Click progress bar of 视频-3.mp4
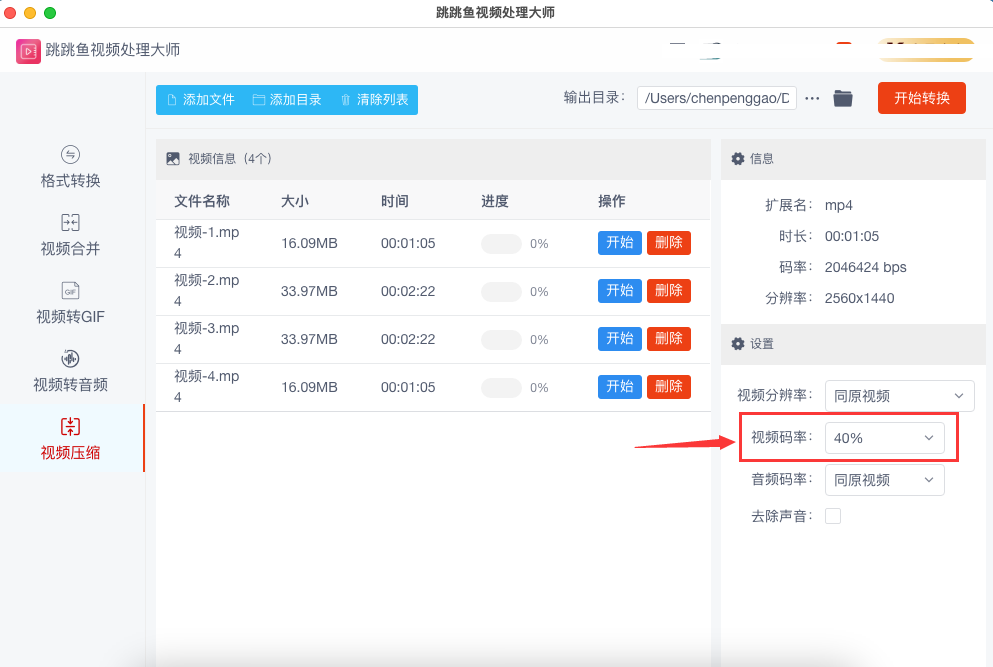The image size is (993, 667). pyautogui.click(x=501, y=340)
